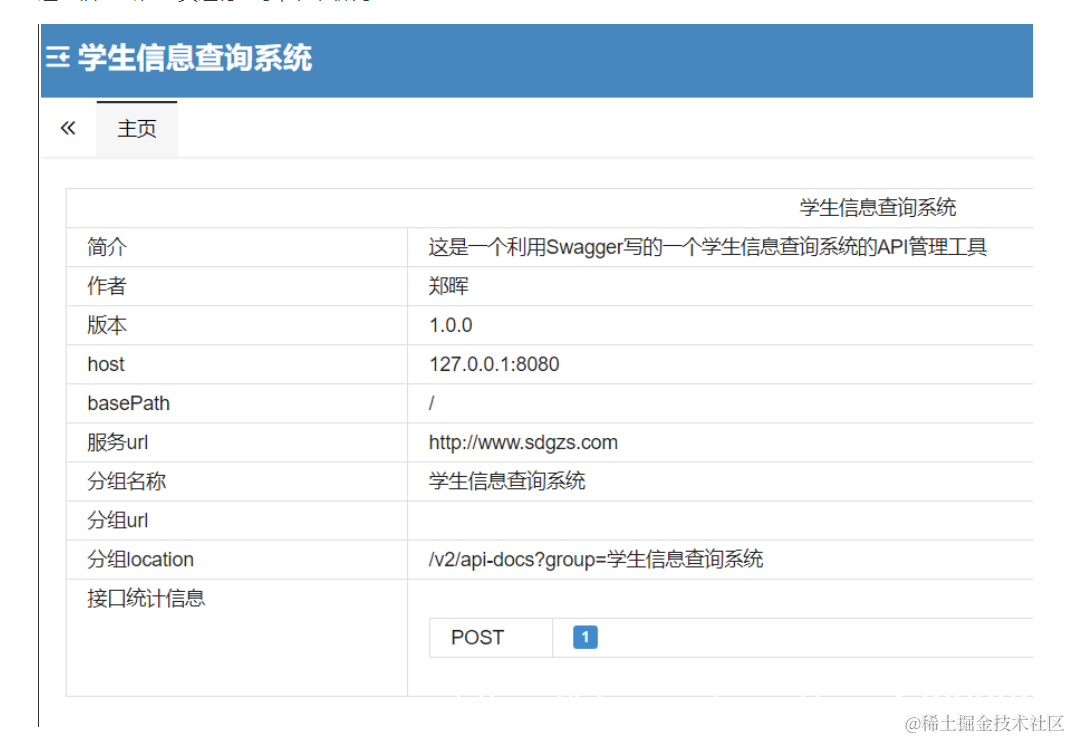Select the 分组名称 value 学生信息查询系统
Image resolution: width=1071 pixels, height=740 pixels.
(507, 481)
